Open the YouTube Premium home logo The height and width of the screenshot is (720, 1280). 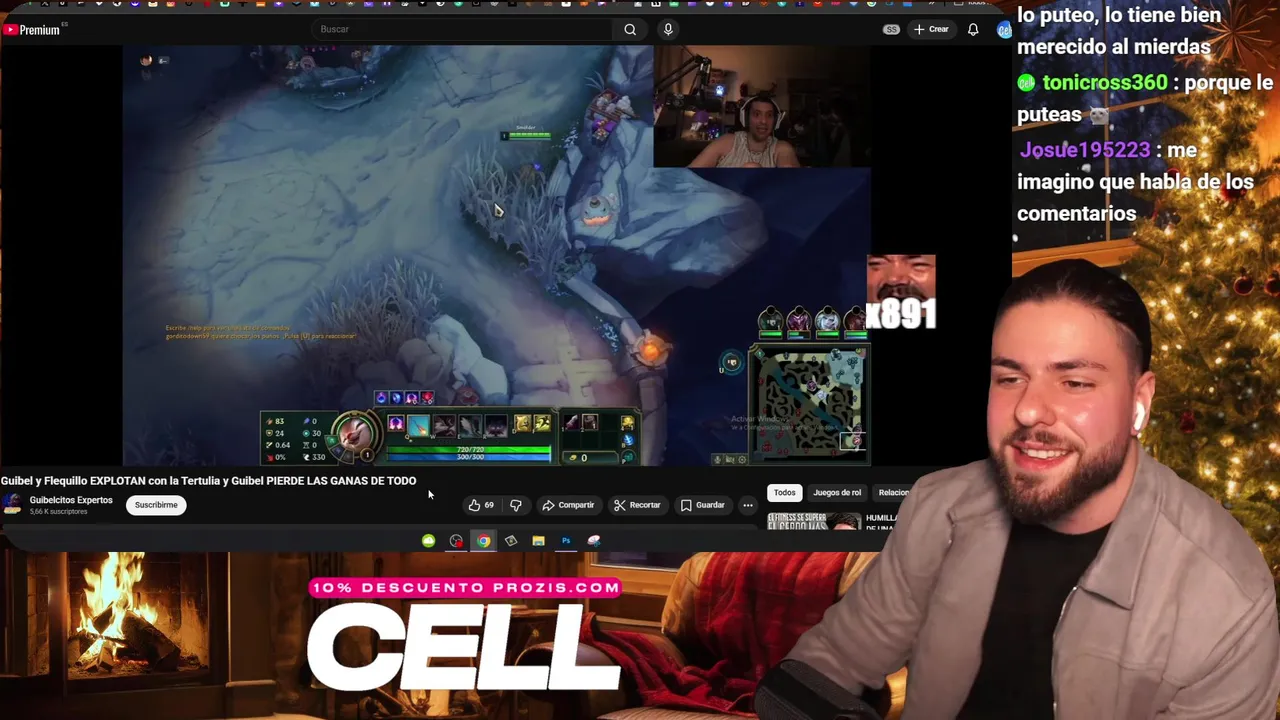coord(32,30)
